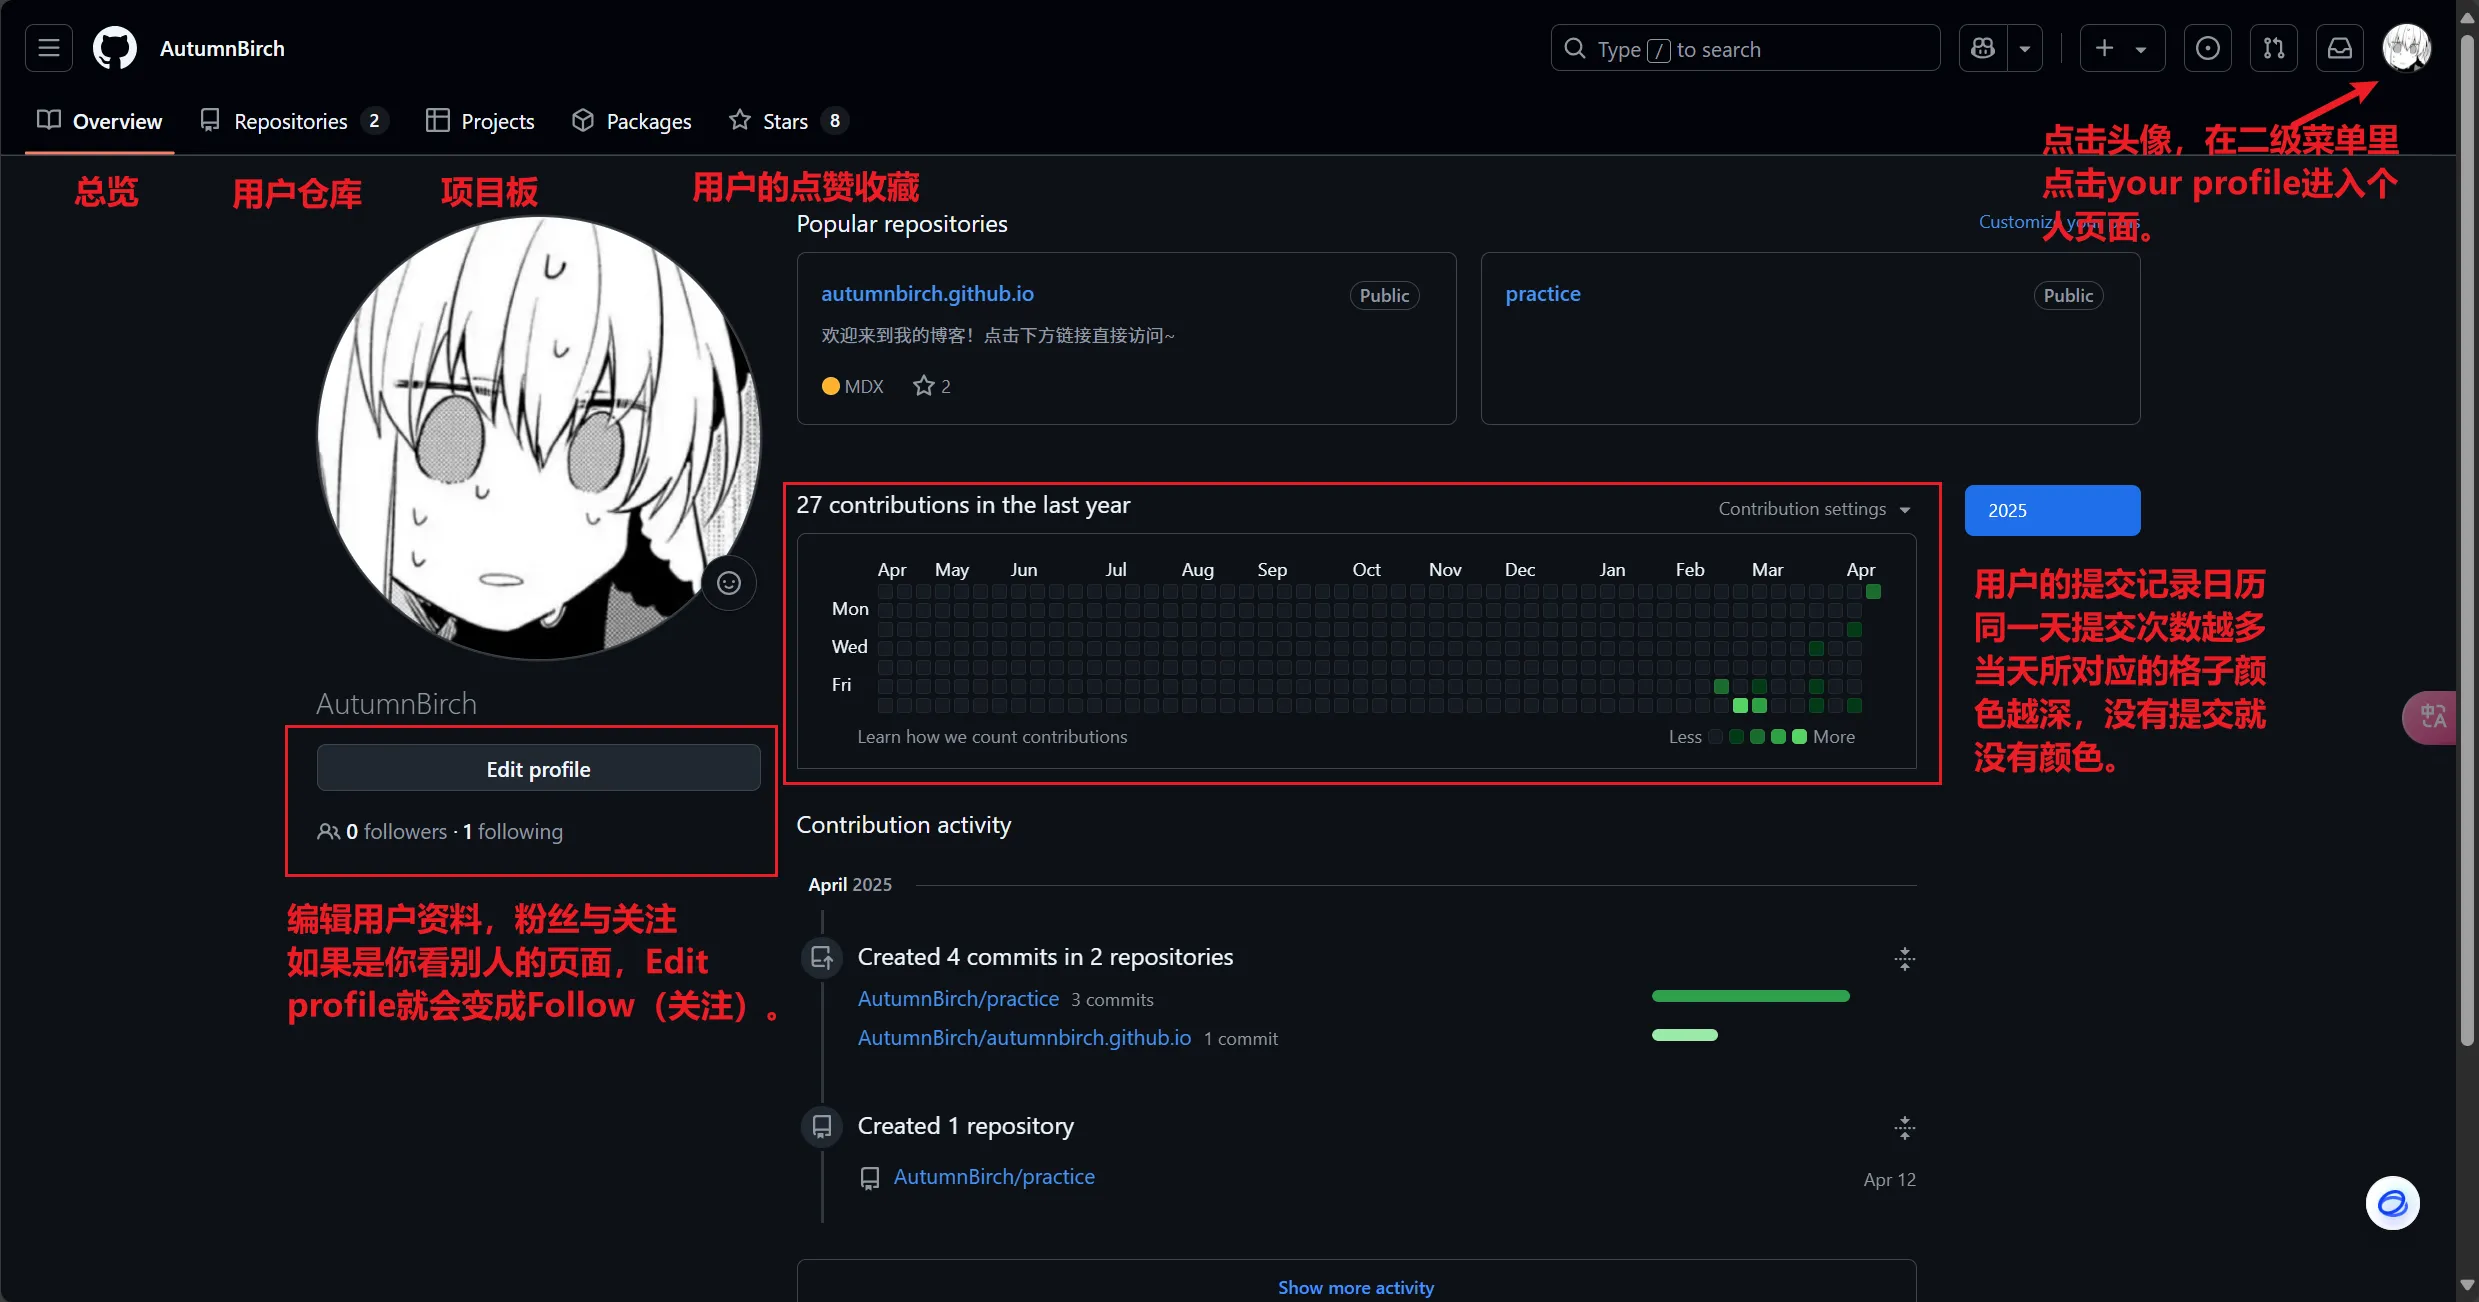The width and height of the screenshot is (2479, 1302).
Task: Click the Apr 12 date text
Action: pyautogui.click(x=1889, y=1179)
